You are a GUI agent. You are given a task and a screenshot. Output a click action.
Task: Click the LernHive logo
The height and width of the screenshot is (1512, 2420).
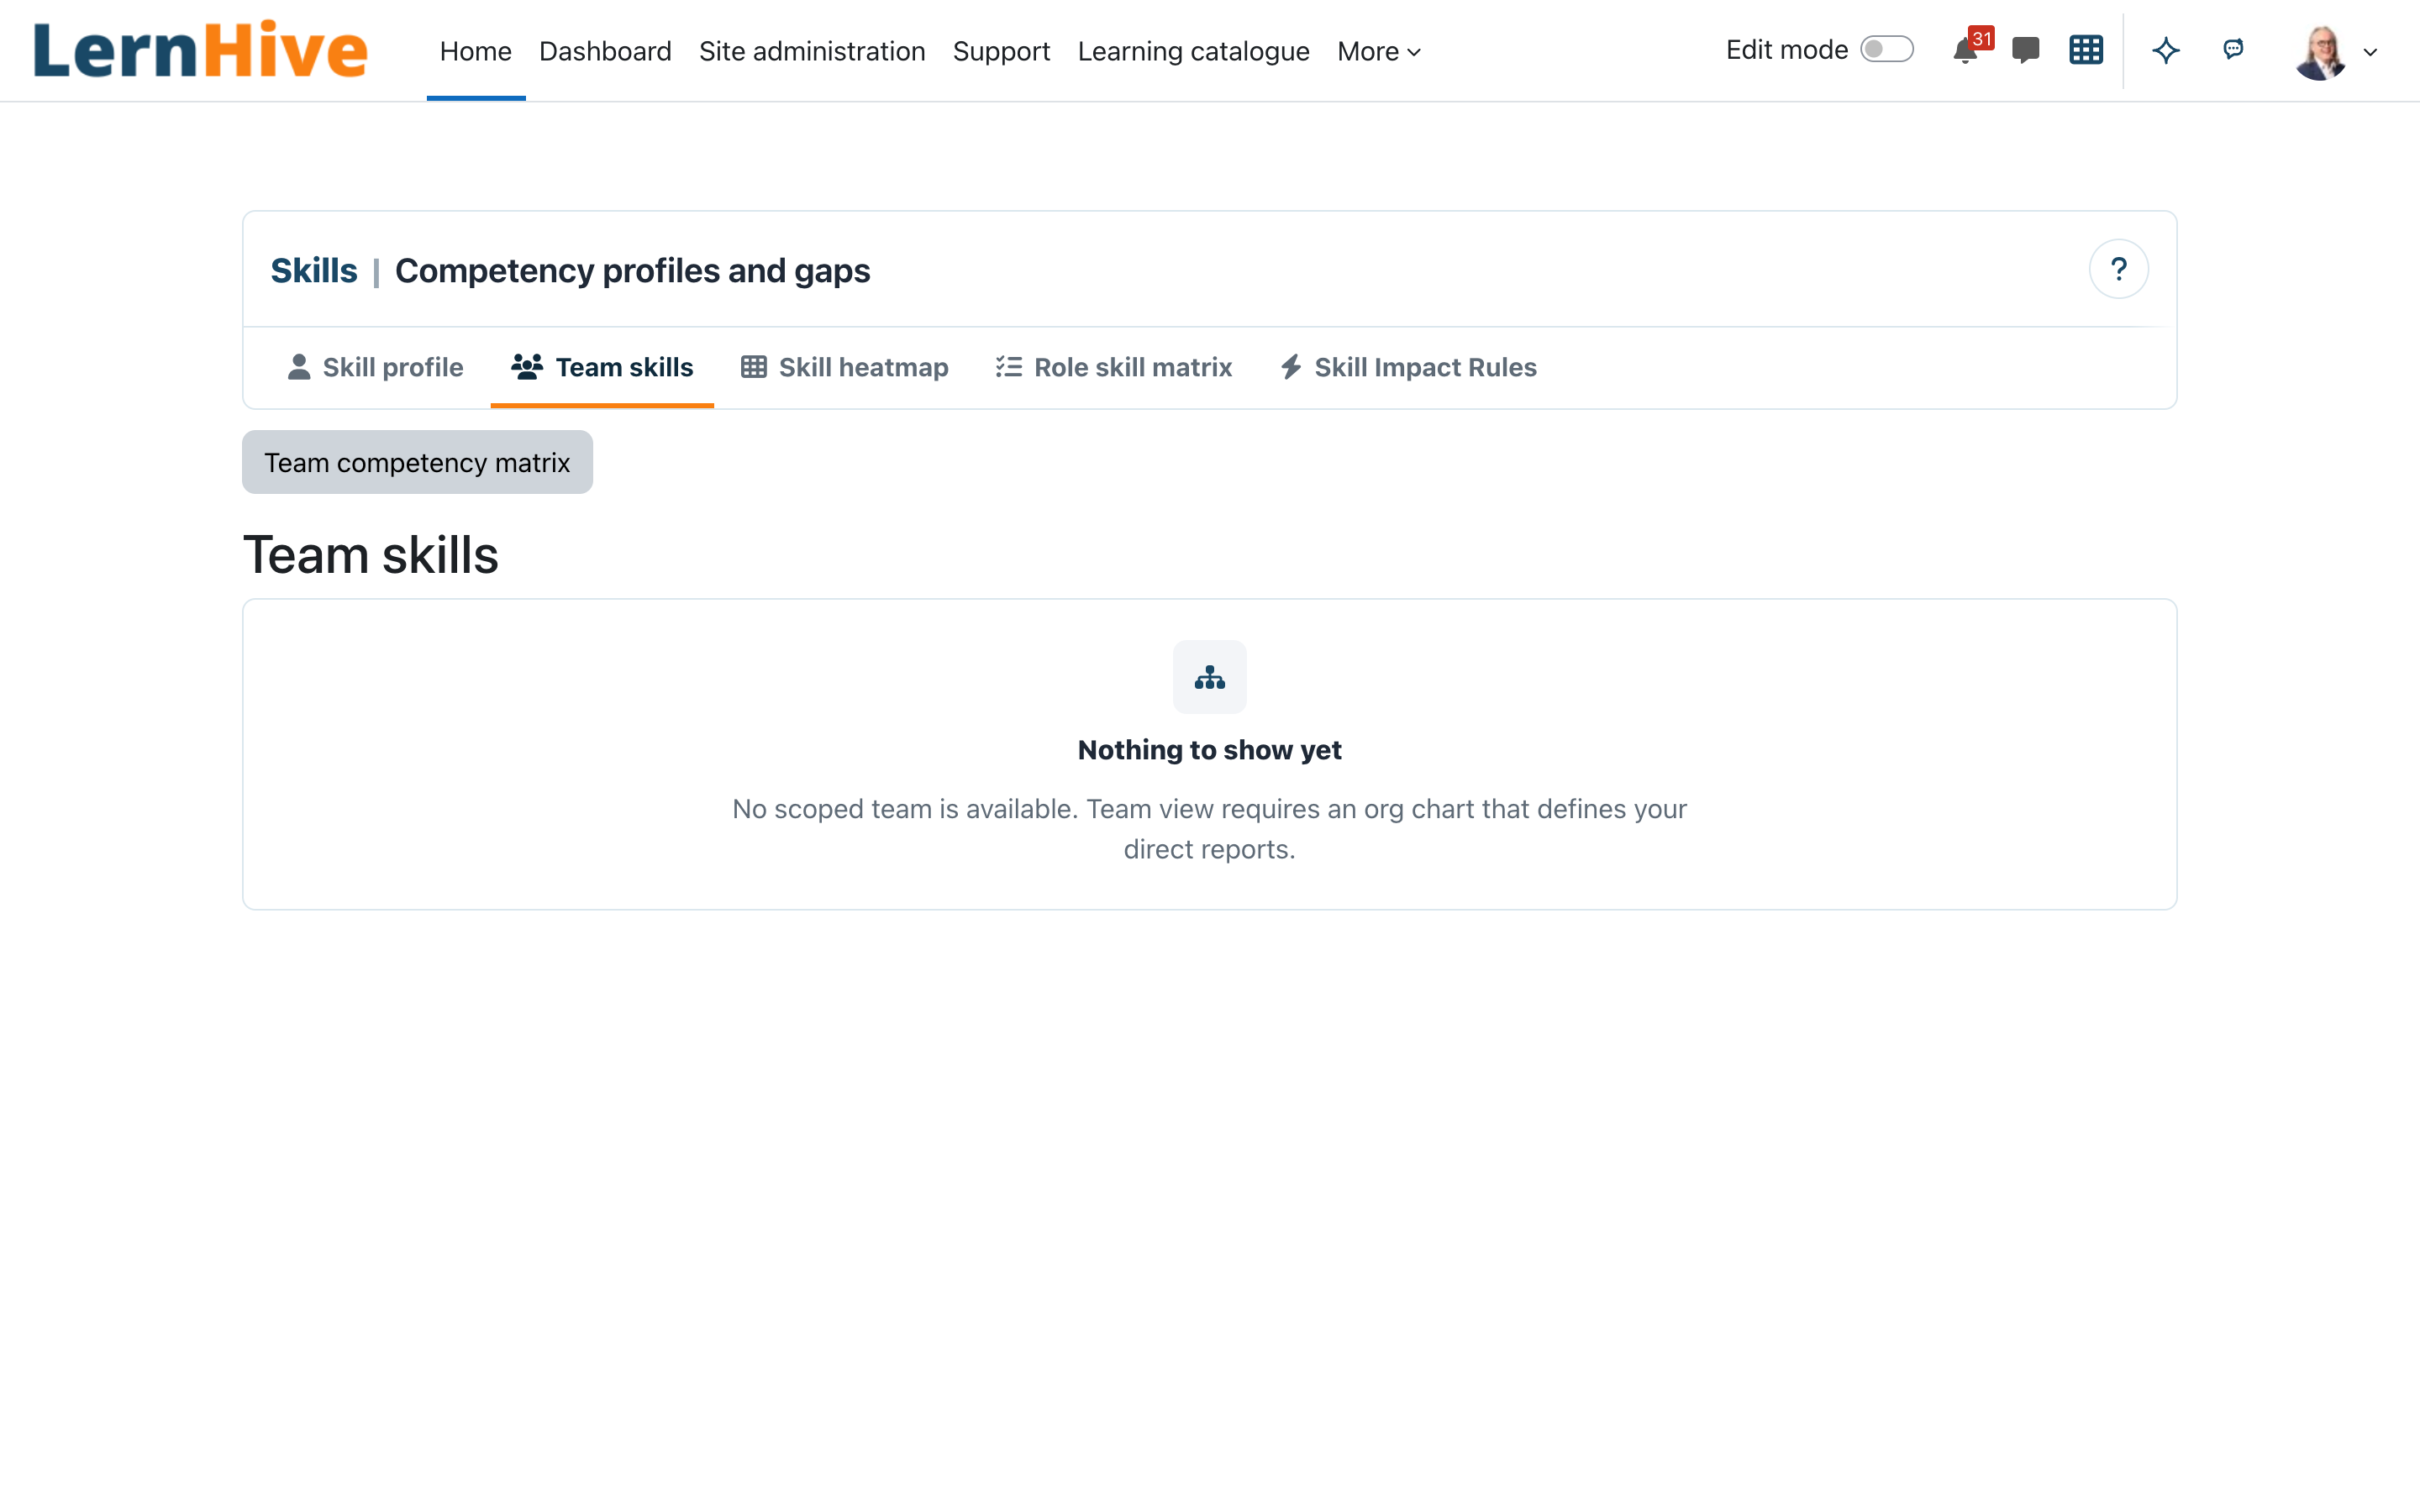(x=201, y=50)
